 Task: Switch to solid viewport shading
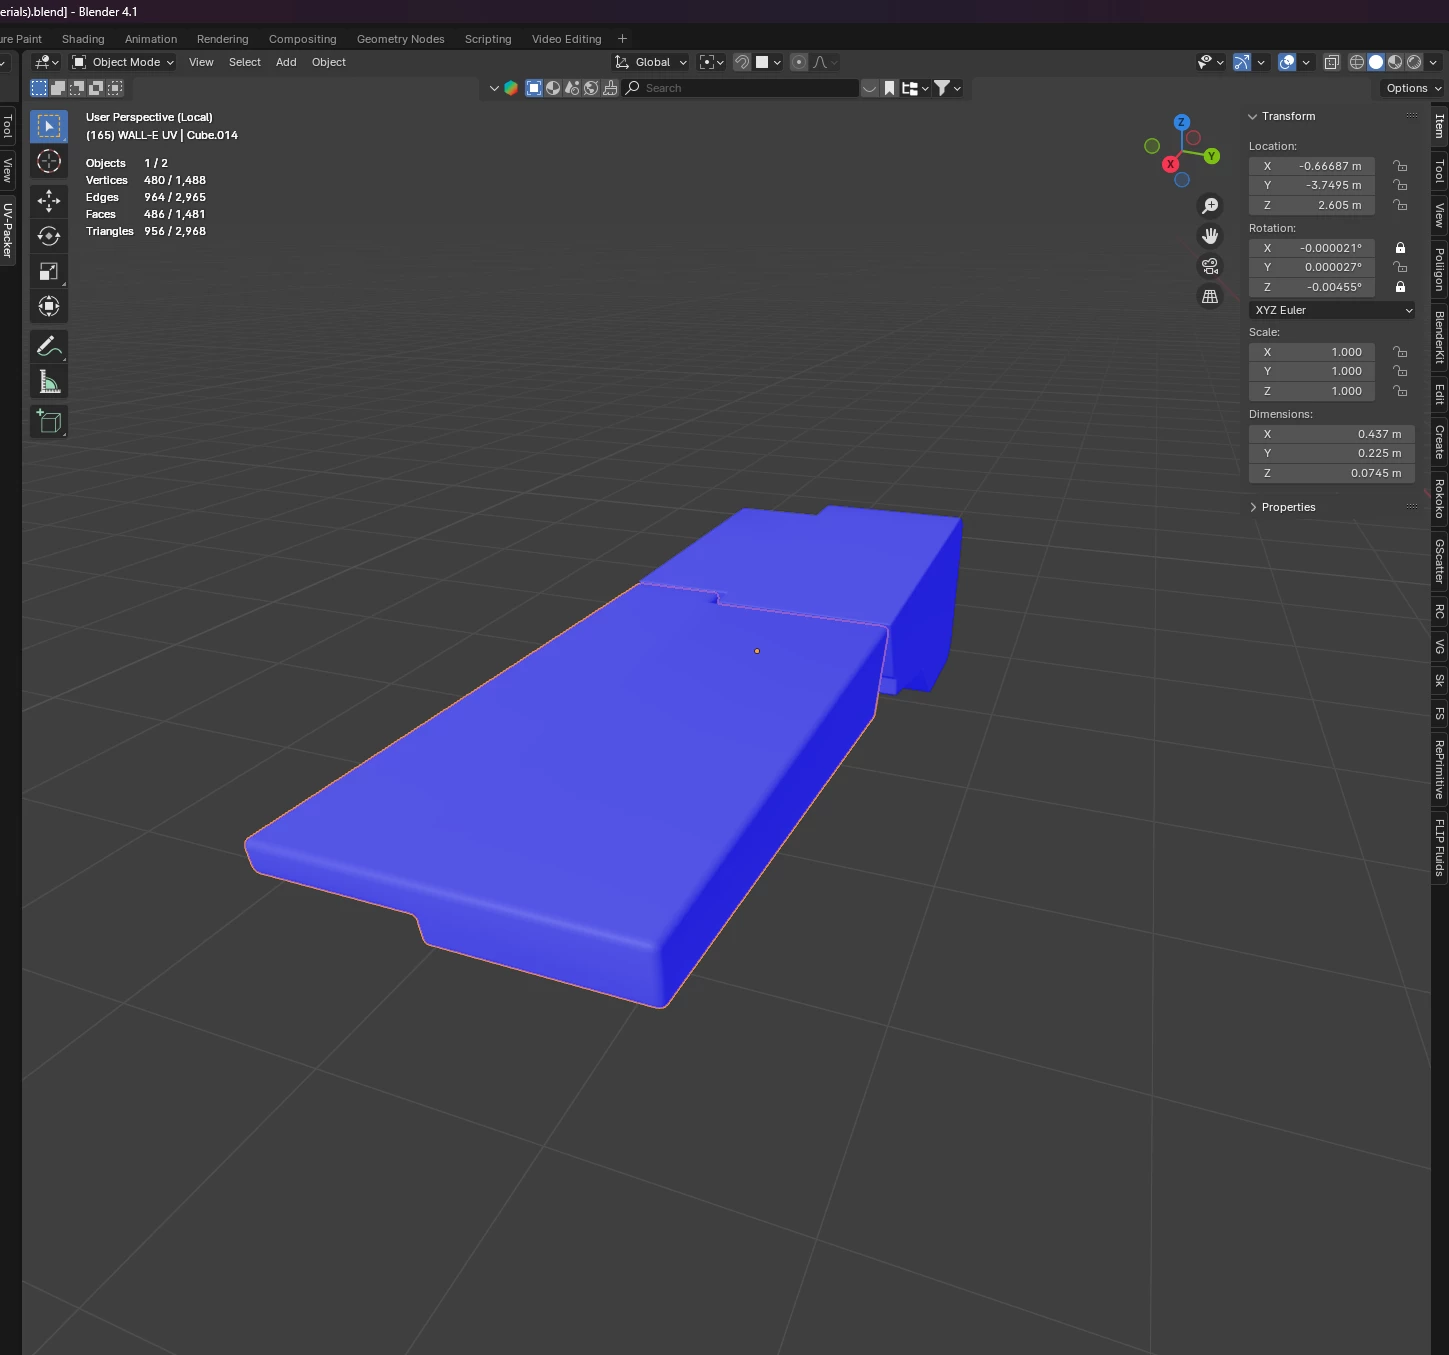click(x=1376, y=62)
